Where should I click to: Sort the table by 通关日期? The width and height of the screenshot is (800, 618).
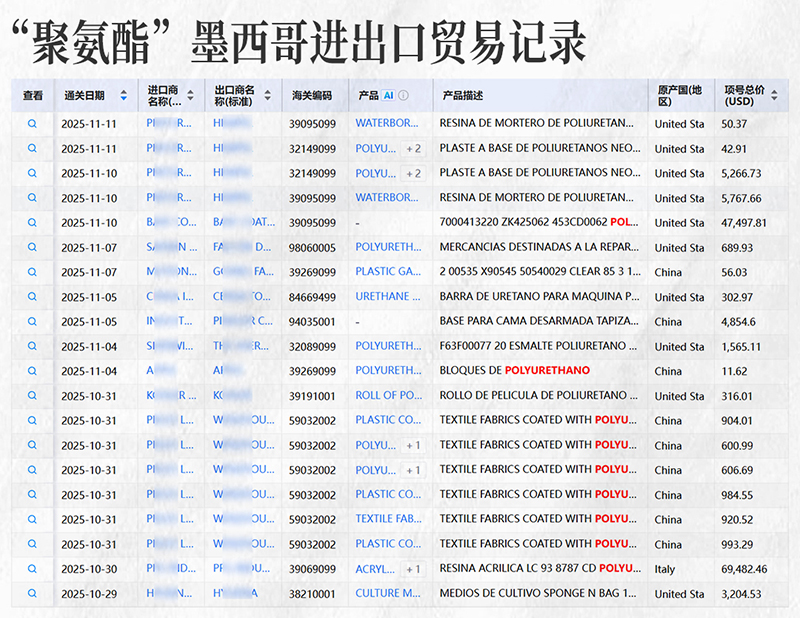124,96
